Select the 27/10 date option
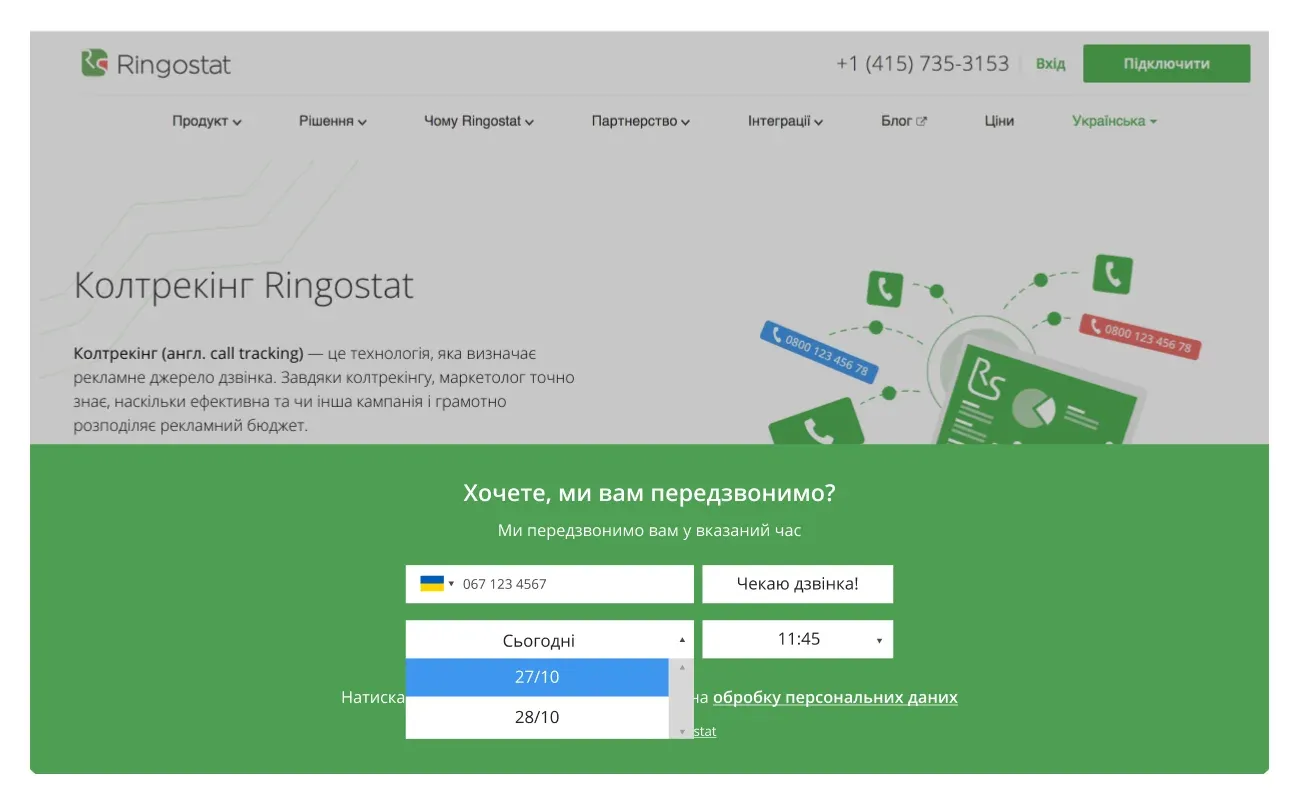Image resolution: width=1300 pixels, height=806 pixels. (x=537, y=677)
